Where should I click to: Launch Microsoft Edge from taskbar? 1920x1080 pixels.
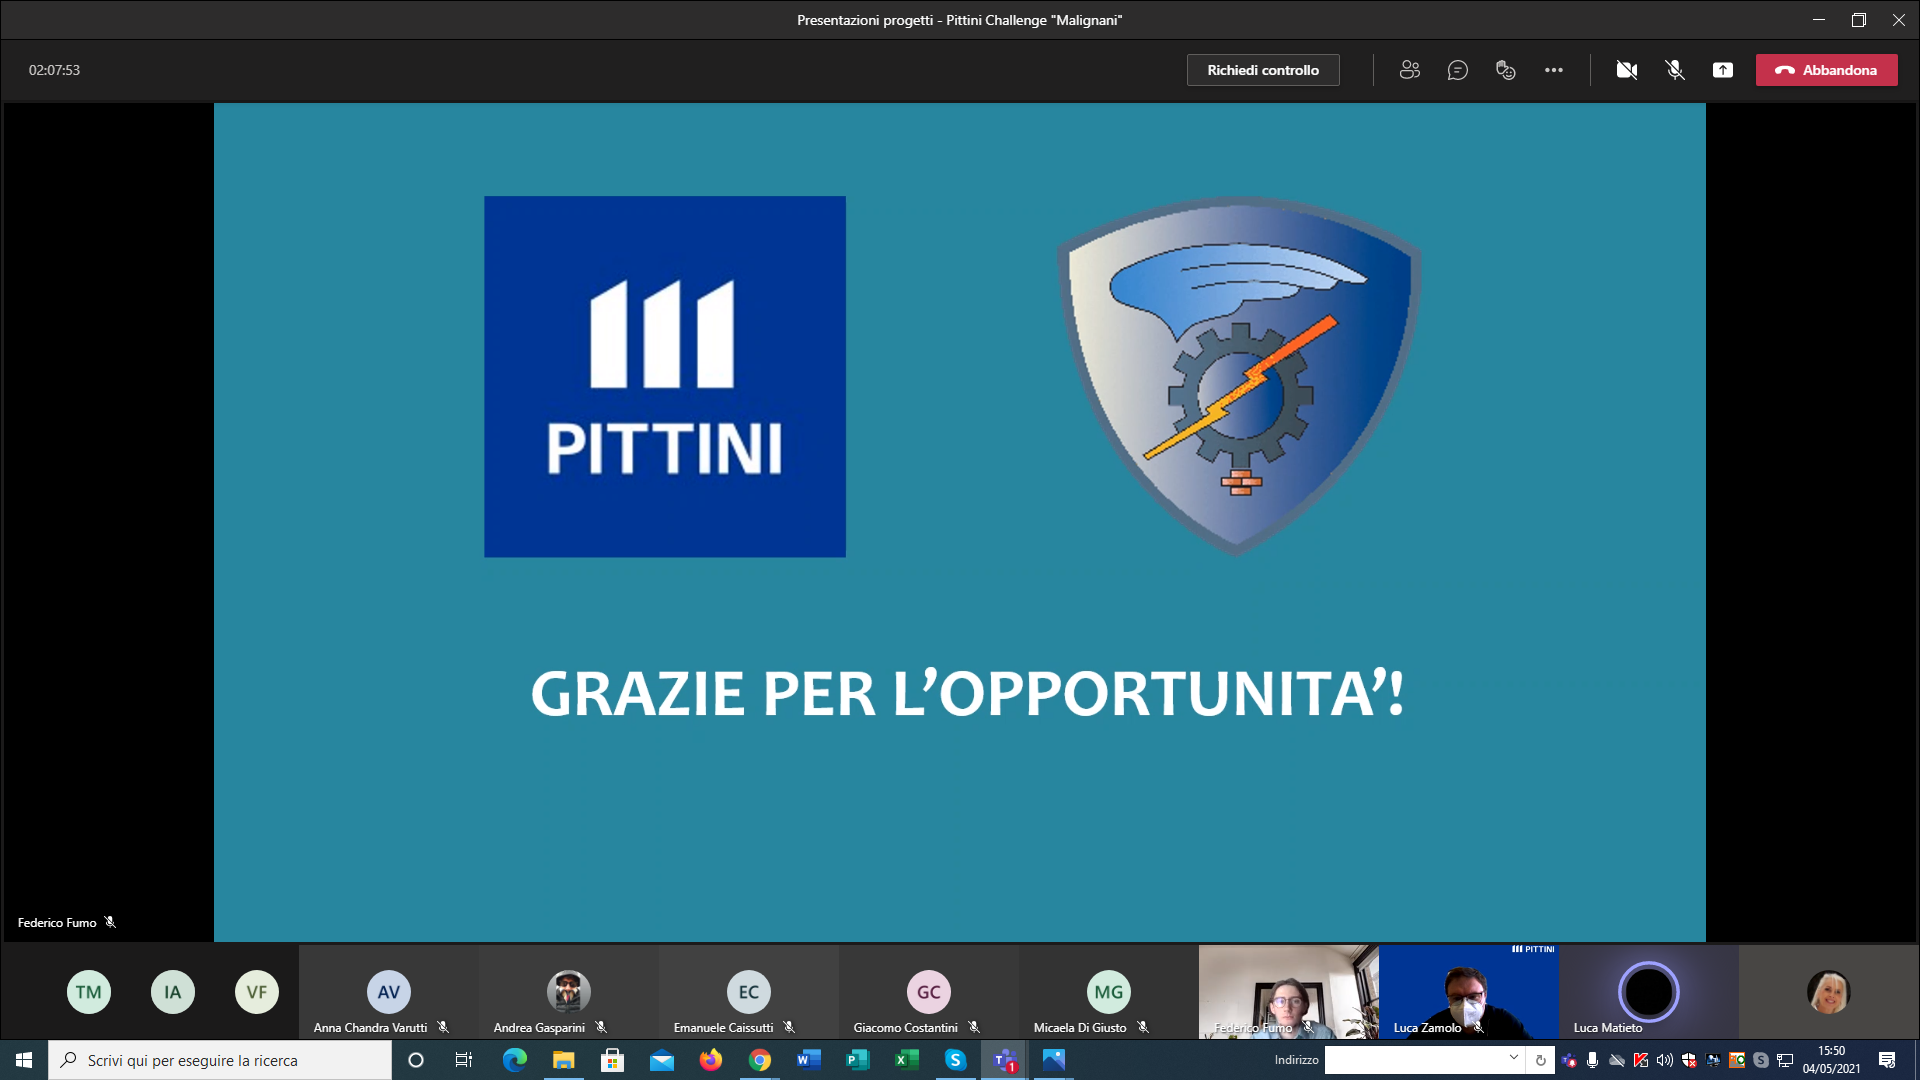[x=515, y=1060]
